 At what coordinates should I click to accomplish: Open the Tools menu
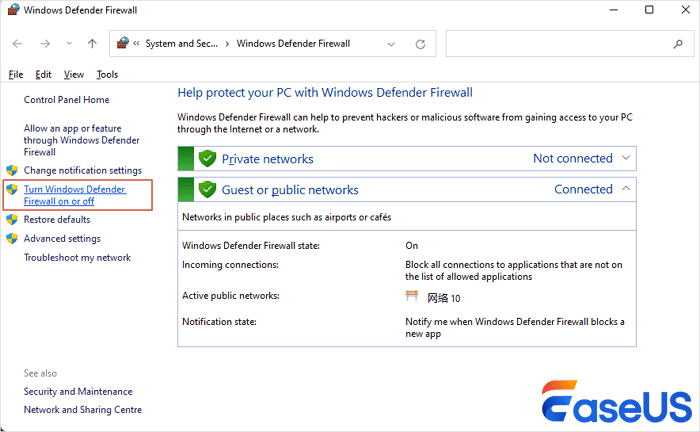[x=107, y=74]
